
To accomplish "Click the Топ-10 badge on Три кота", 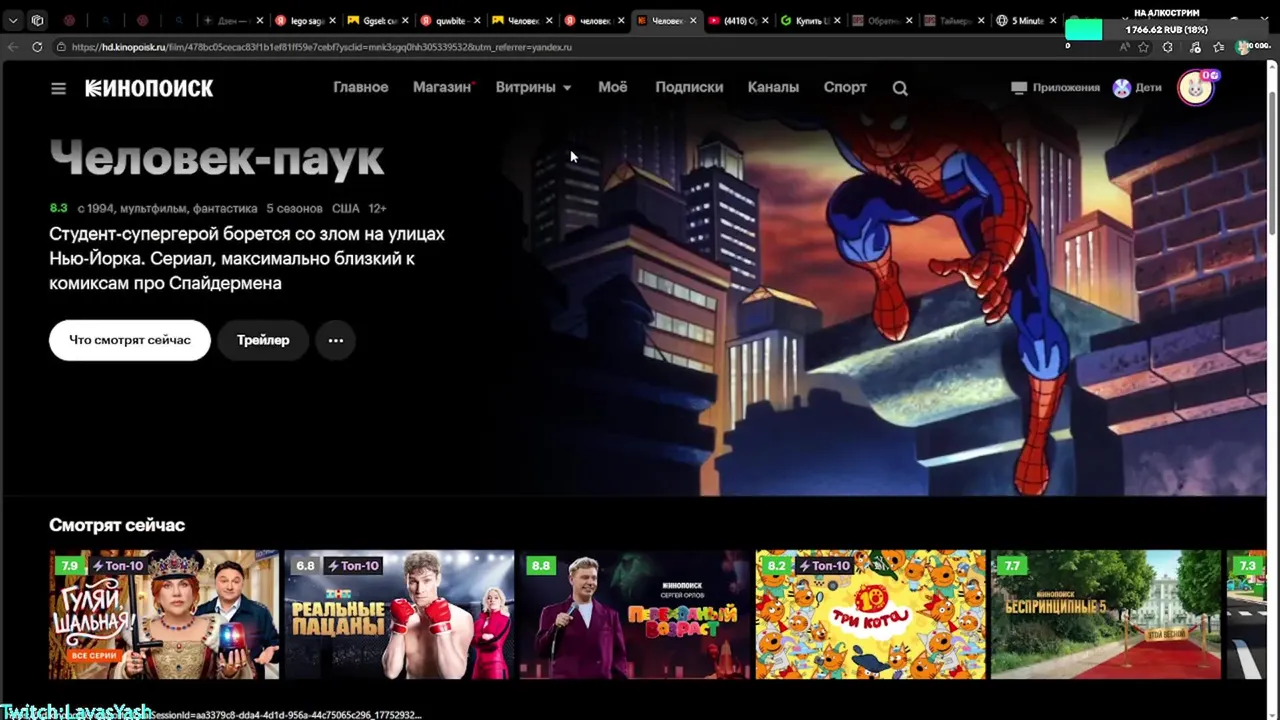I will (x=824, y=565).
